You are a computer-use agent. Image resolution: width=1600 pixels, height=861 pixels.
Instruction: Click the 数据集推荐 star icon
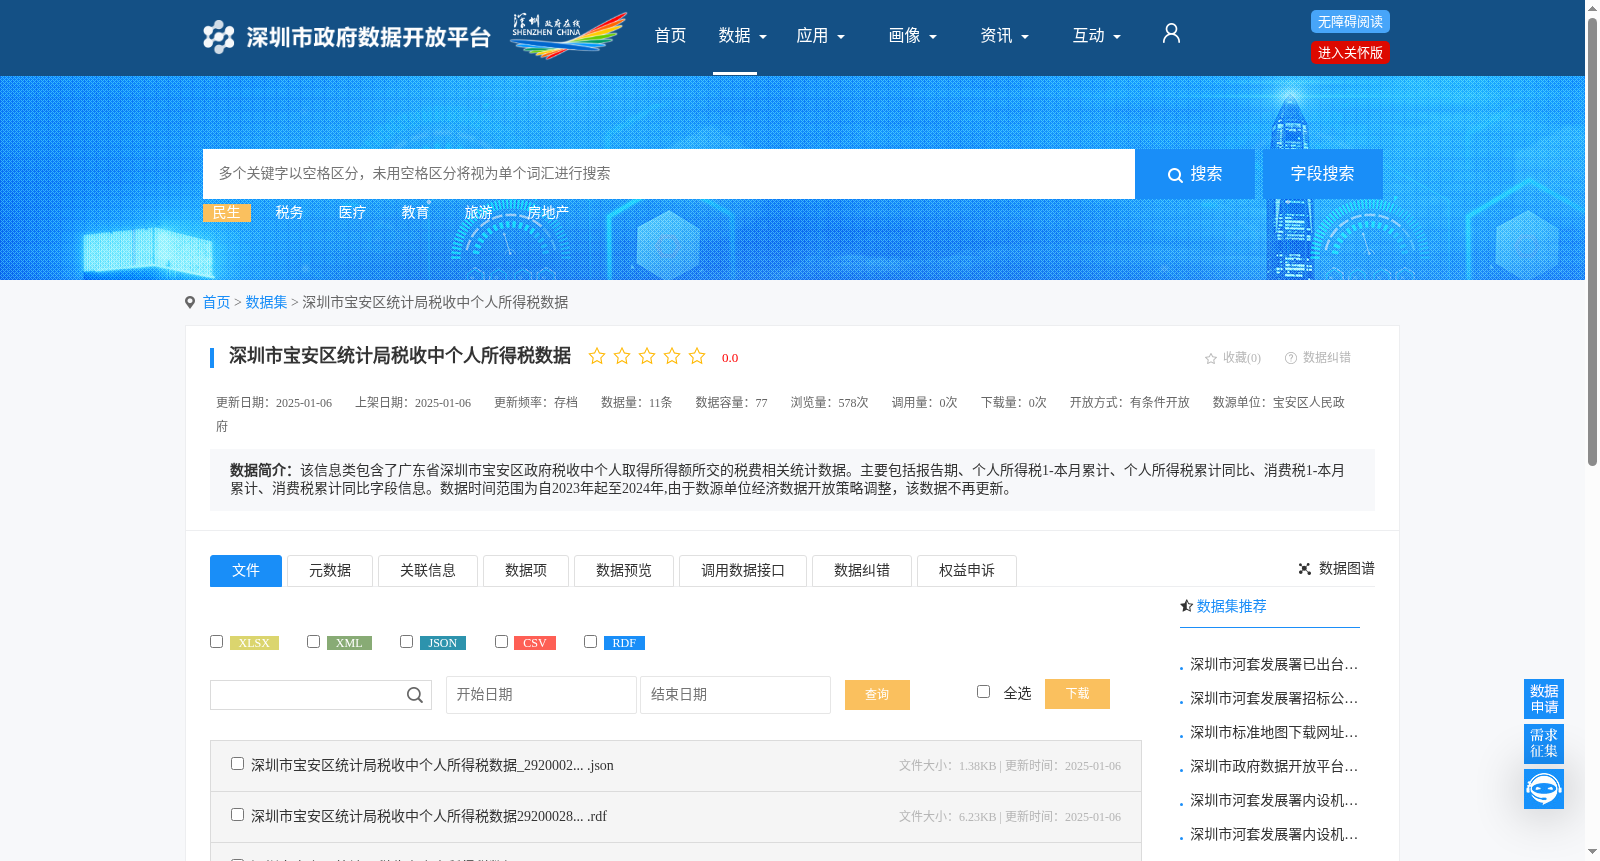[1186, 606]
